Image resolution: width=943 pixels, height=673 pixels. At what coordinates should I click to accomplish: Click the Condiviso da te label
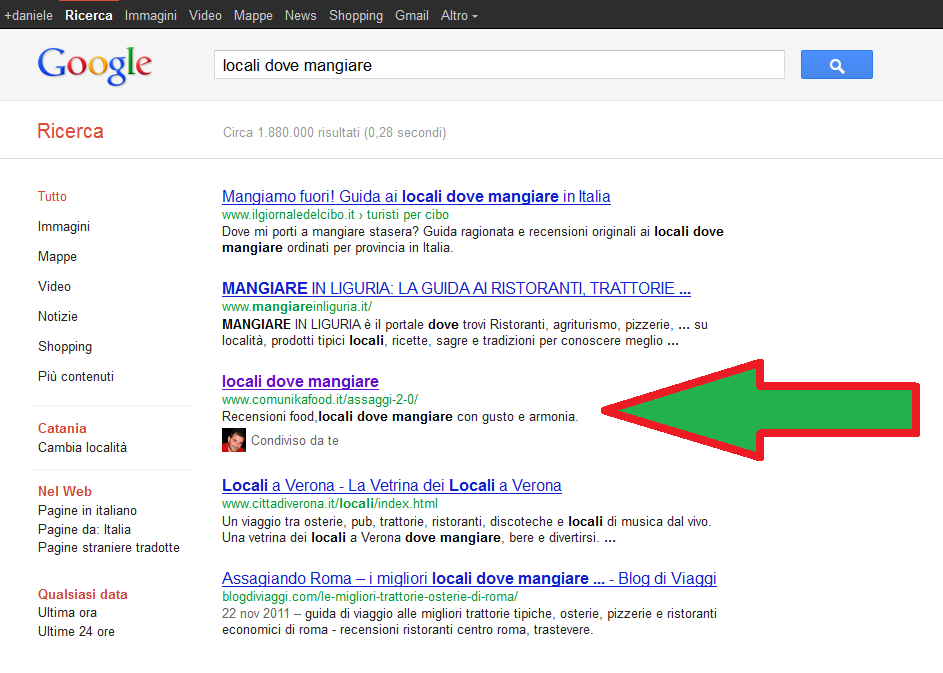point(295,441)
